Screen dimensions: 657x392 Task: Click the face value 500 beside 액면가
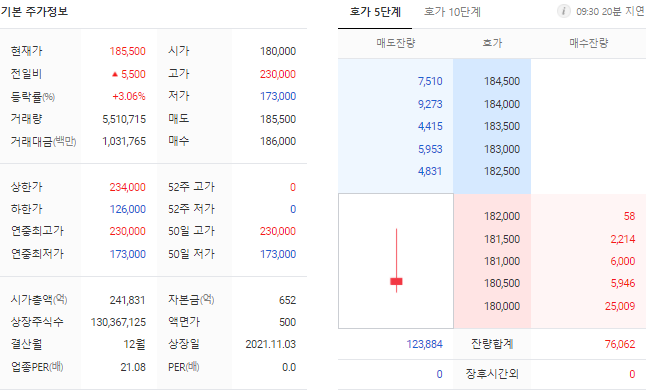[287, 322]
